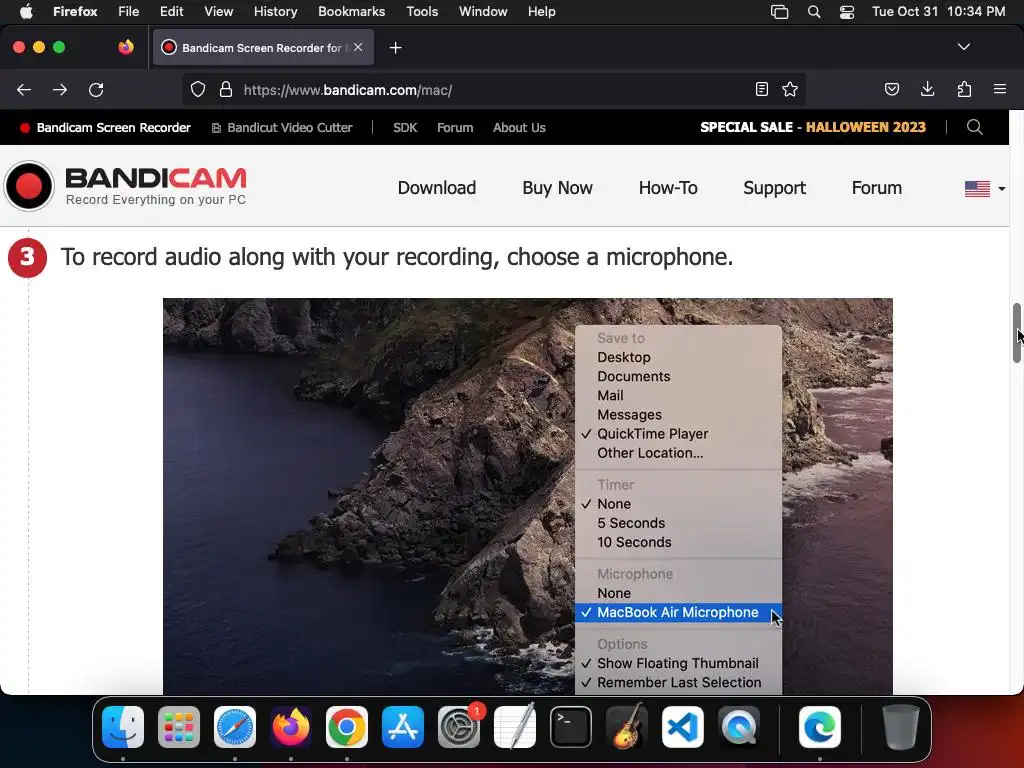Open the Apple menu

tap(26, 11)
